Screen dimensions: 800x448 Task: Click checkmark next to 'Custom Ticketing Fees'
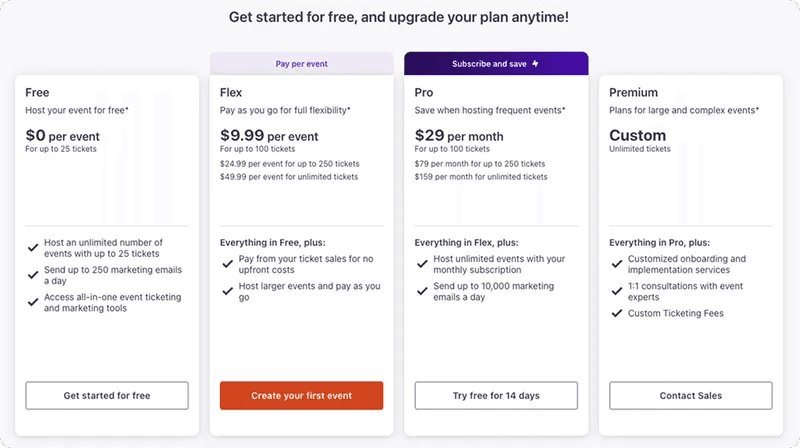tap(617, 314)
